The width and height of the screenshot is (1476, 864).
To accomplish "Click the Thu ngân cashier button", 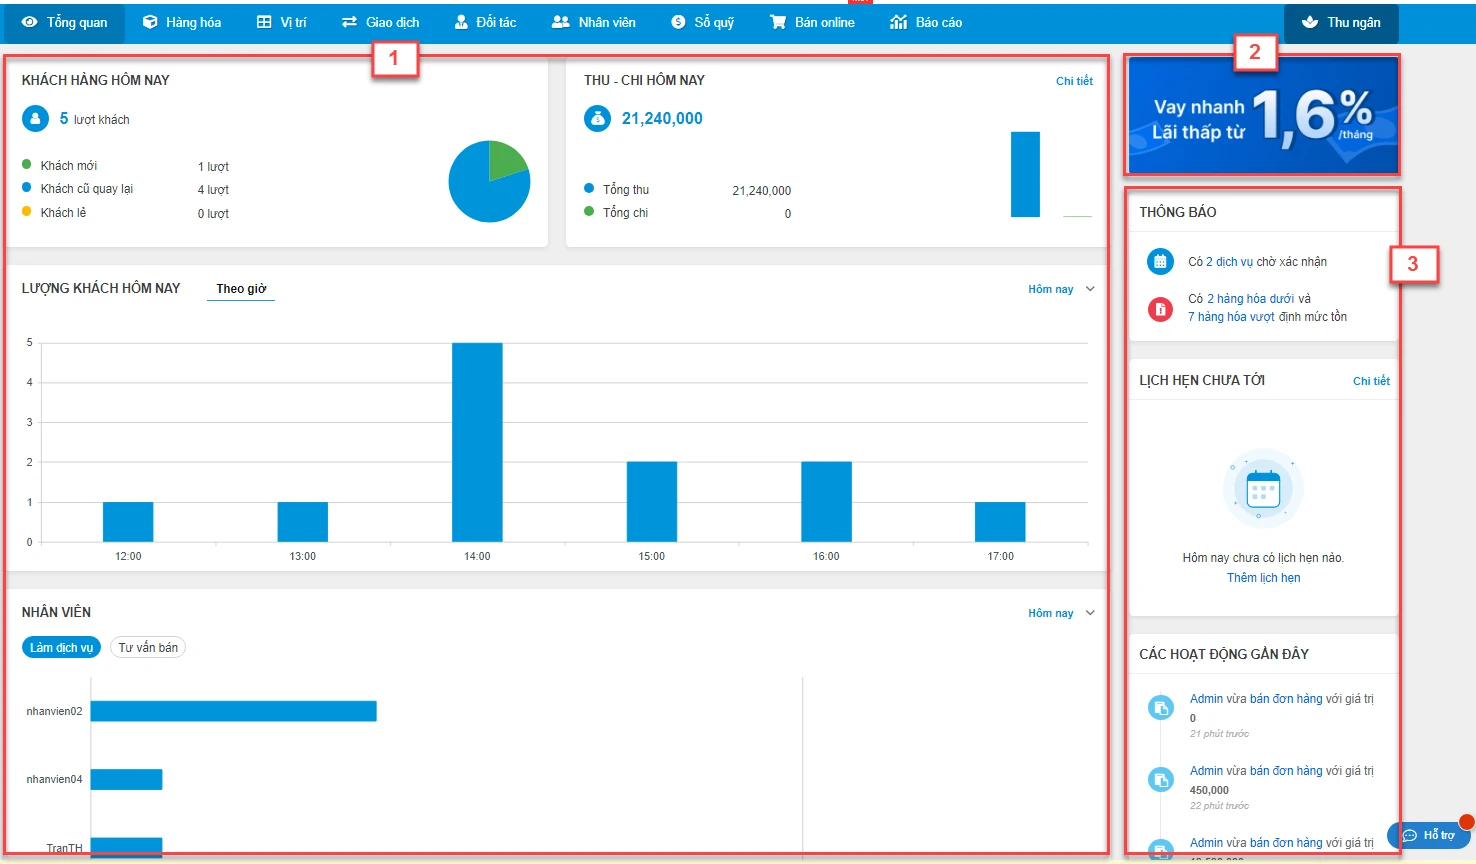I will (1341, 22).
